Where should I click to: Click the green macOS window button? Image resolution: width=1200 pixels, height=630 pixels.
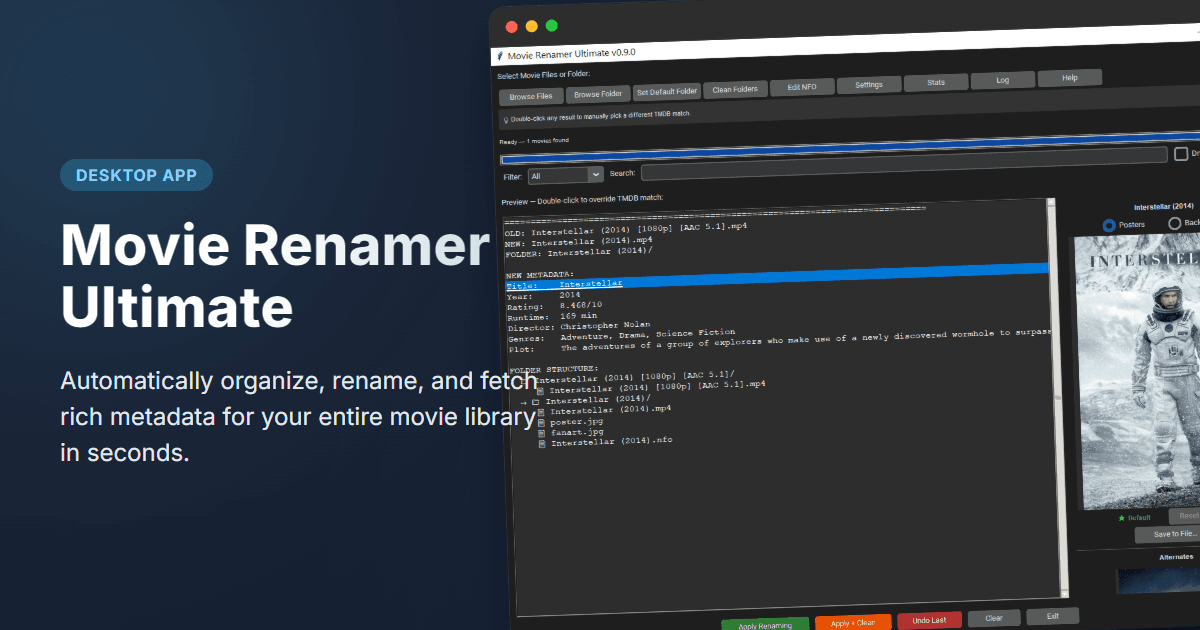click(x=551, y=26)
